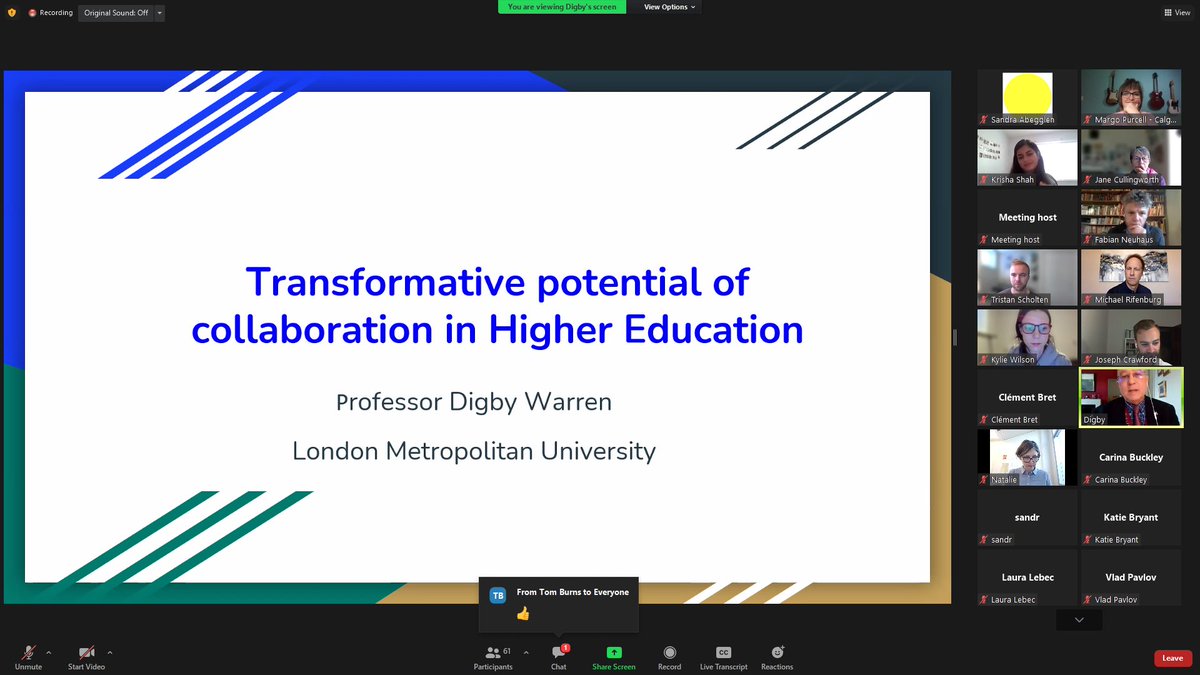This screenshot has width=1200, height=675.
Task: Click muted mic icon on Krisha Shah's tile
Action: tap(984, 180)
